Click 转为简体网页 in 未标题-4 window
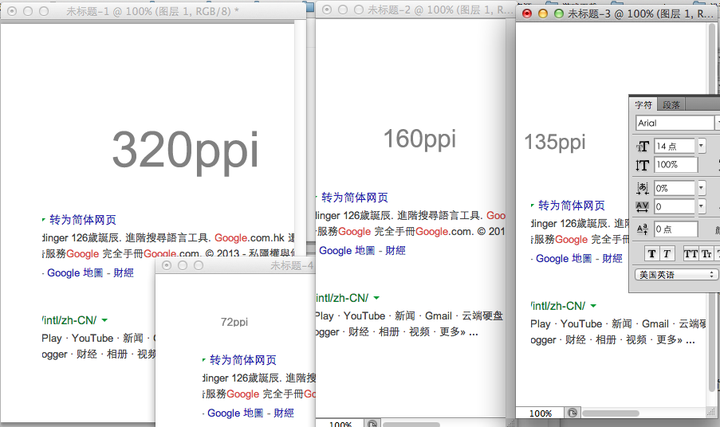This screenshot has height=427, width=720. pyautogui.click(x=243, y=360)
